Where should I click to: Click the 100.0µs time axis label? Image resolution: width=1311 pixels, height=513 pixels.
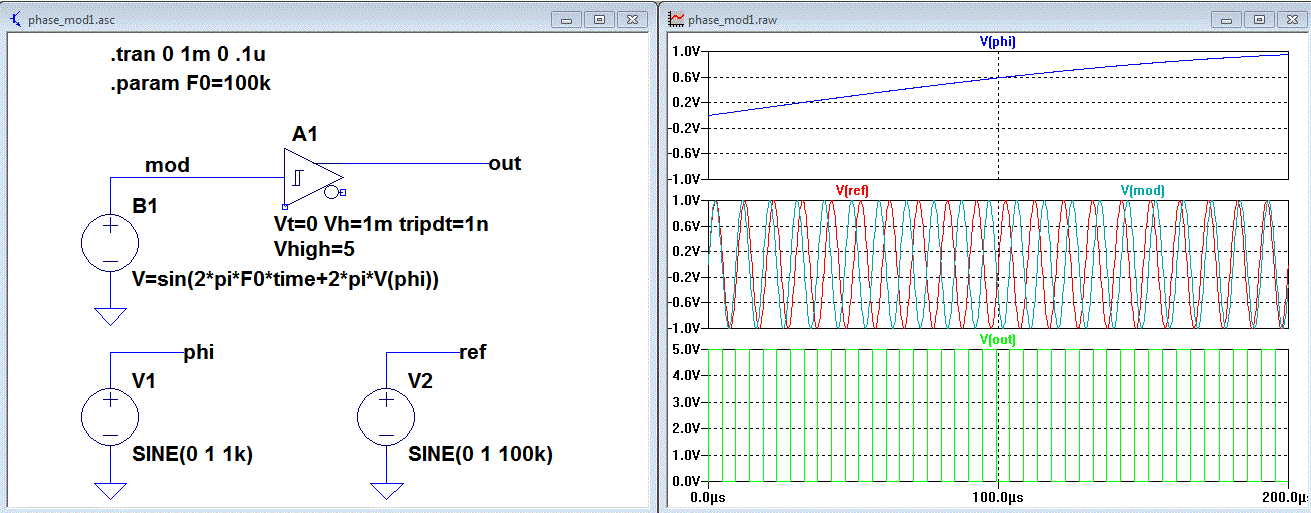pyautogui.click(x=998, y=497)
